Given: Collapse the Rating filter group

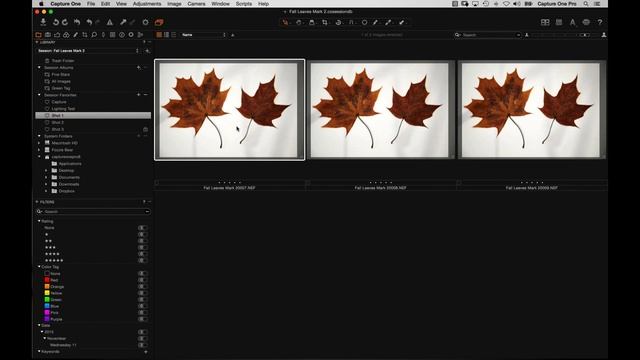Looking at the screenshot, I should click(39, 221).
